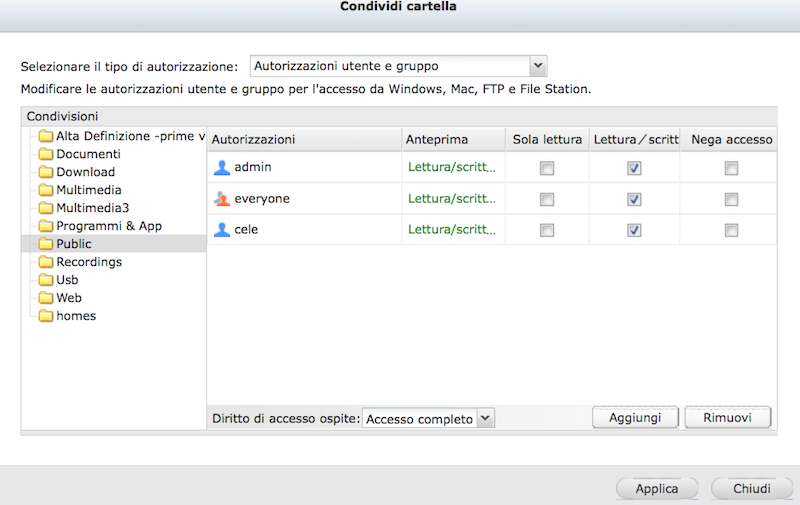Enable Sola lettura for admin

546,168
